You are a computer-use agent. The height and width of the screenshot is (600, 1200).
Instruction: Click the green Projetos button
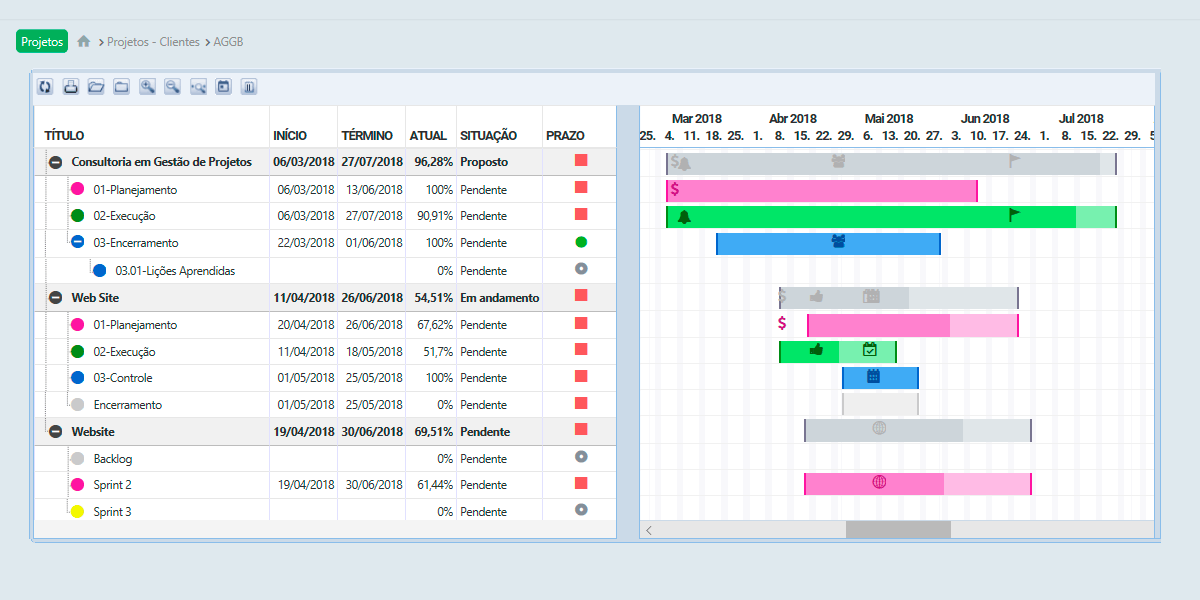(x=42, y=41)
